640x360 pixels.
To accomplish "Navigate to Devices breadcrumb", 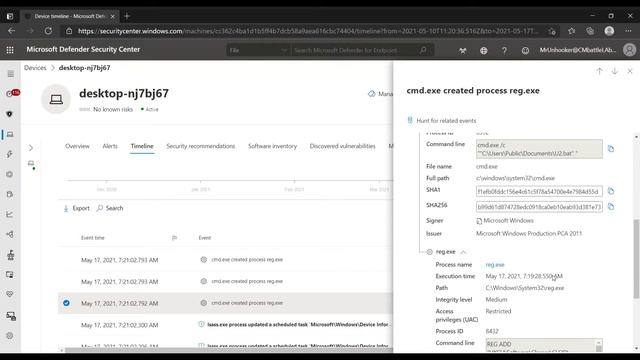I will pos(35,68).
